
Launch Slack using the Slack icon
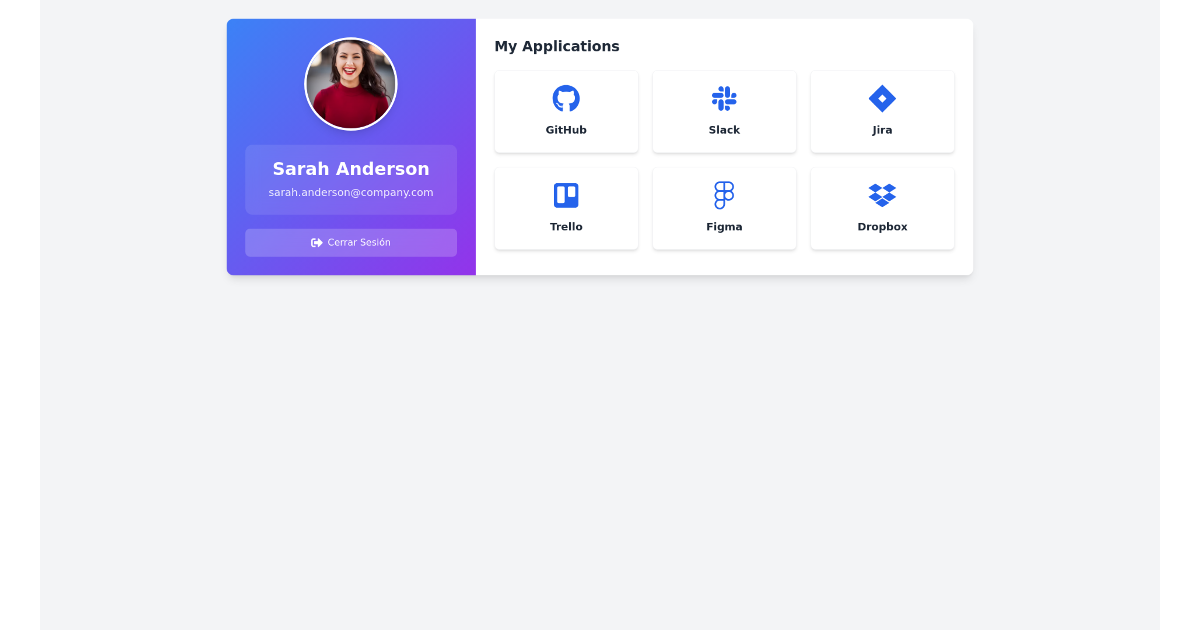point(724,98)
